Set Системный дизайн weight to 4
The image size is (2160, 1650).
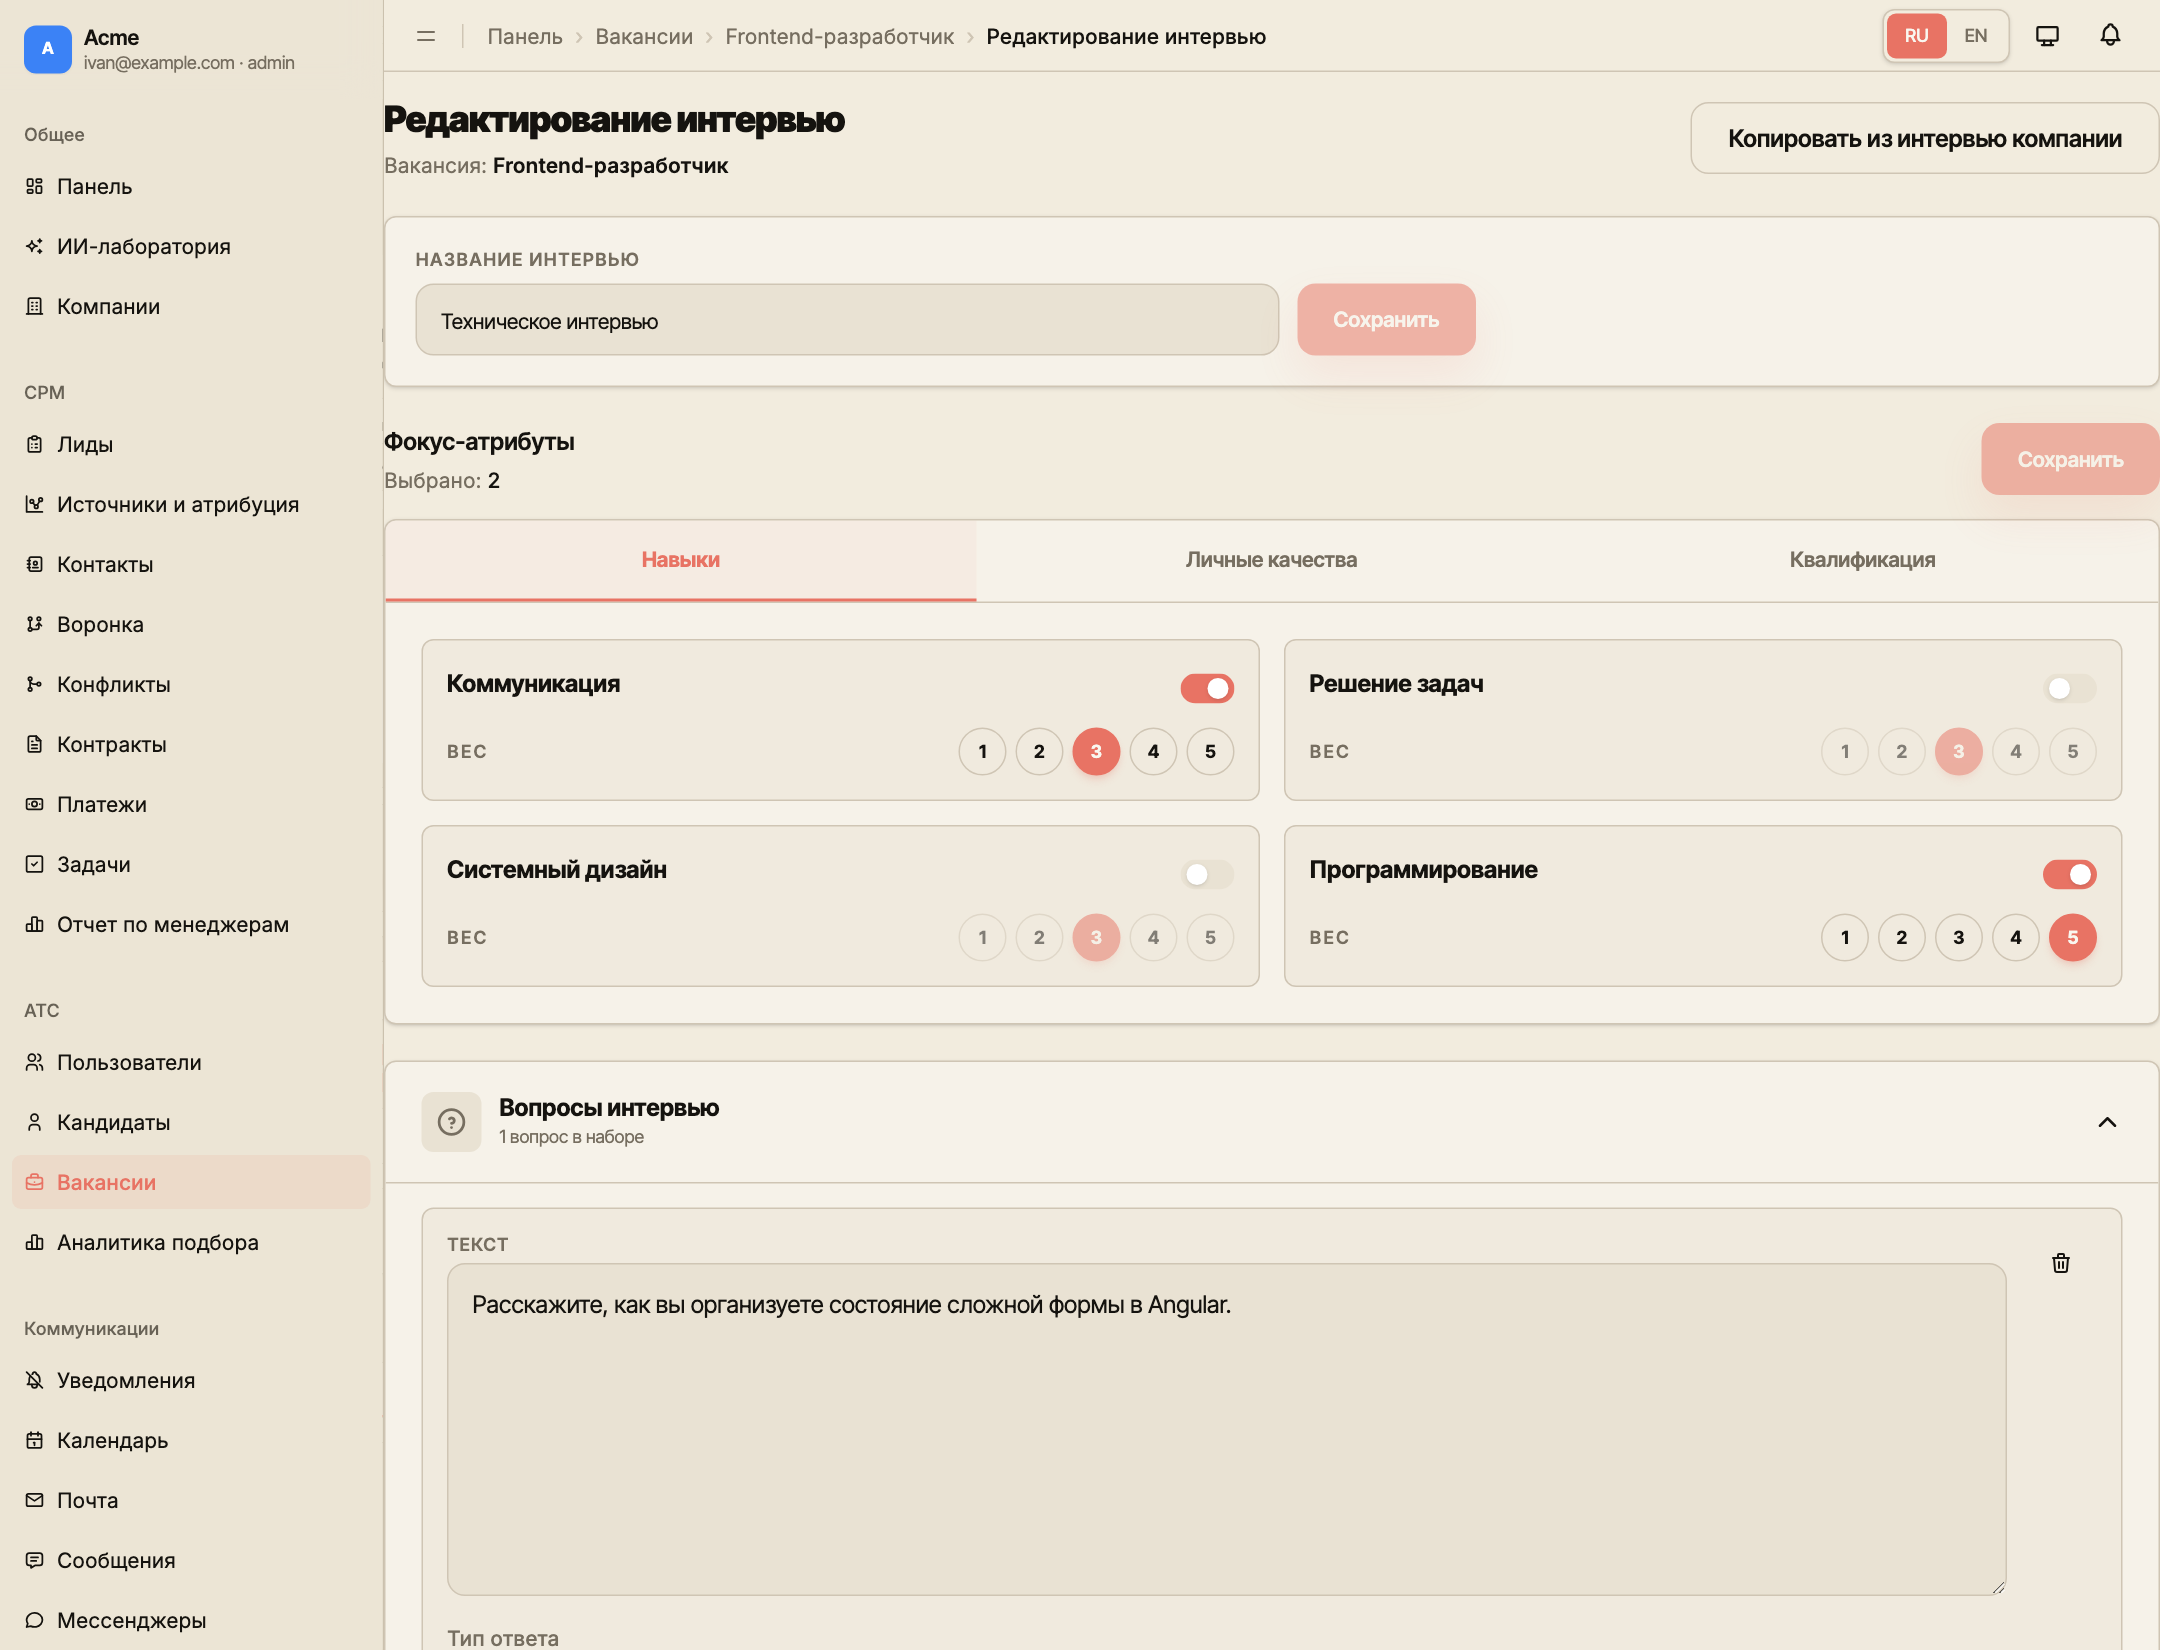pyautogui.click(x=1153, y=938)
